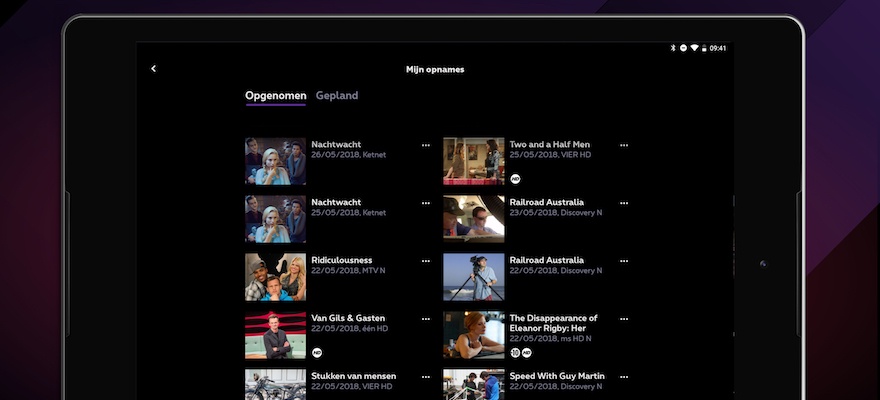Open options for Speed With Guy Martin
The image size is (880, 400).
(x=624, y=377)
